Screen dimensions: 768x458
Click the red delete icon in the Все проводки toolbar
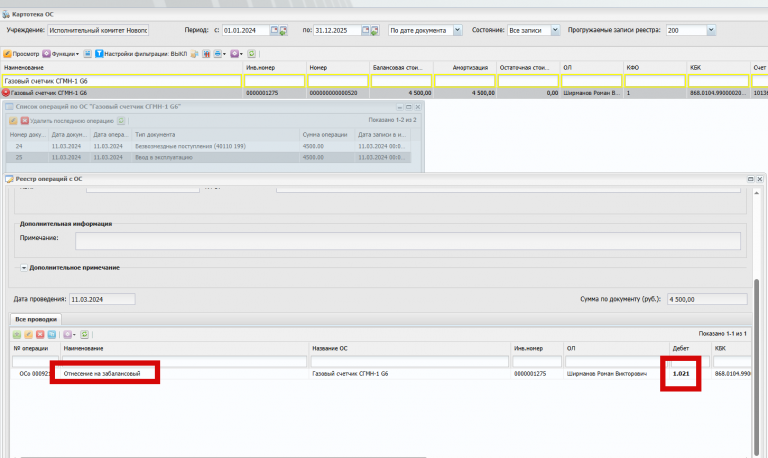click(x=40, y=334)
